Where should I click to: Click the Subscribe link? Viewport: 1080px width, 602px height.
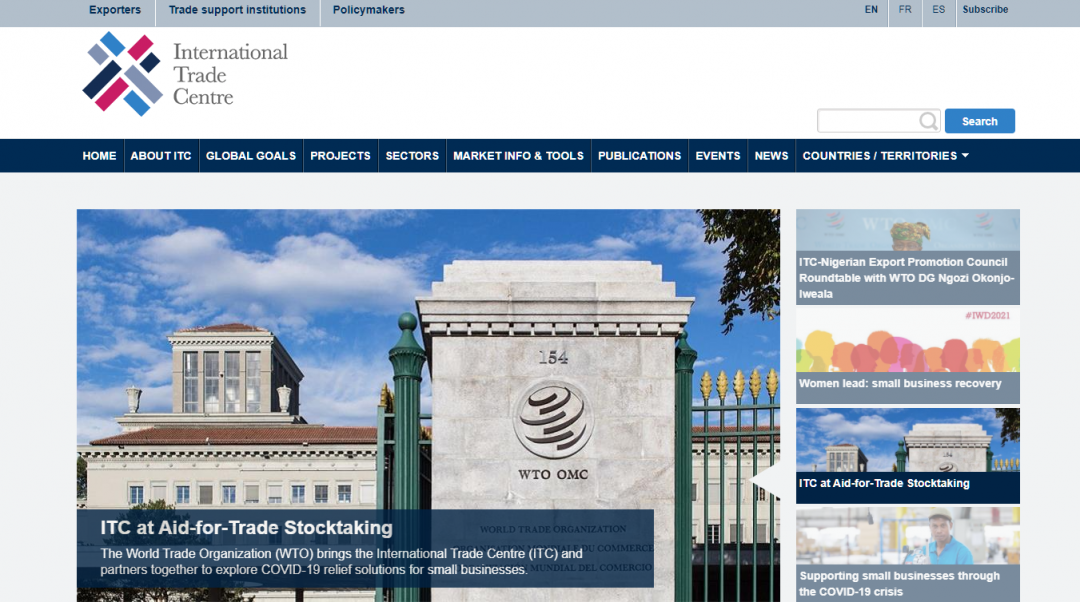pyautogui.click(x=985, y=10)
